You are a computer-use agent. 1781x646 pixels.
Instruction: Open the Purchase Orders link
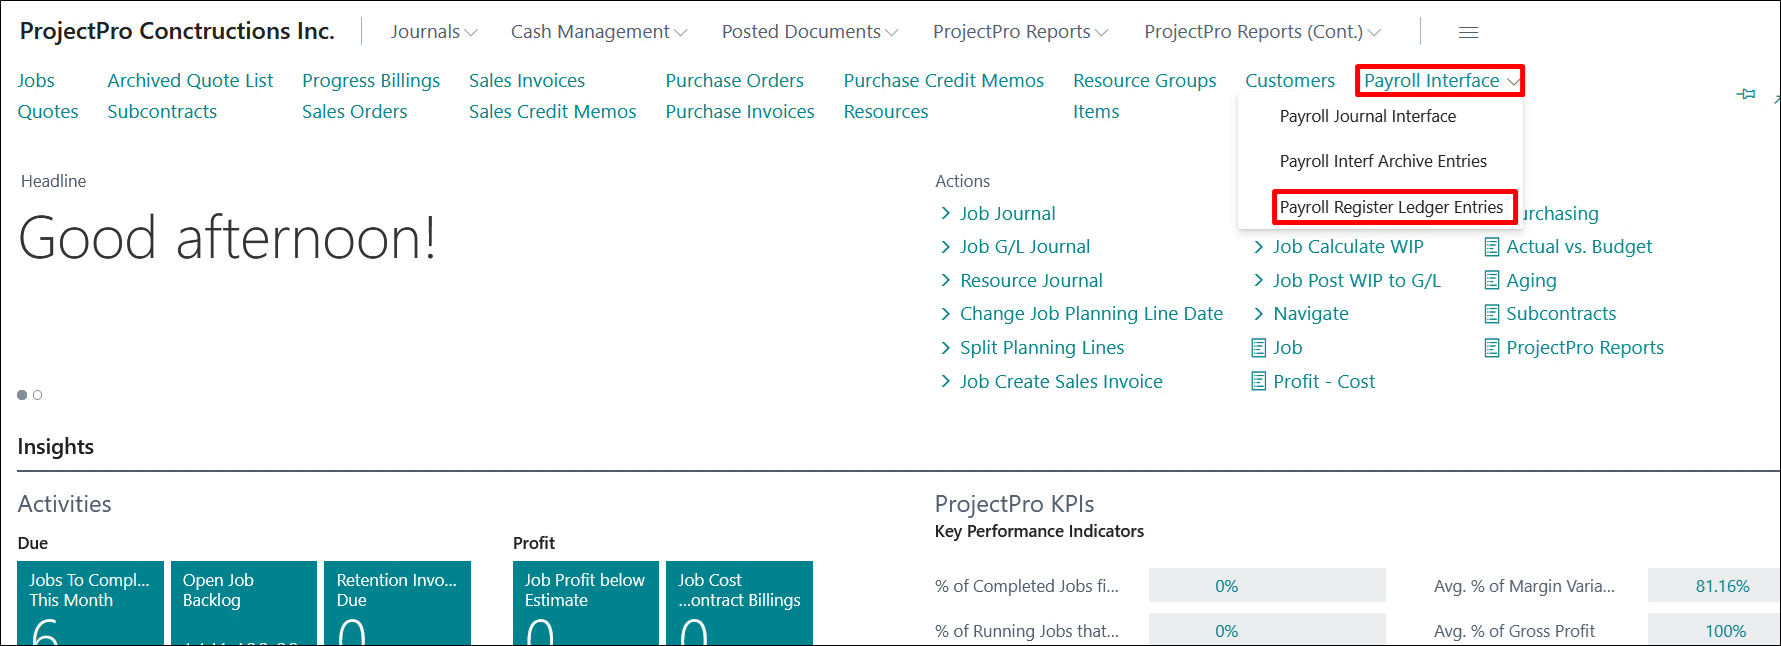734,81
